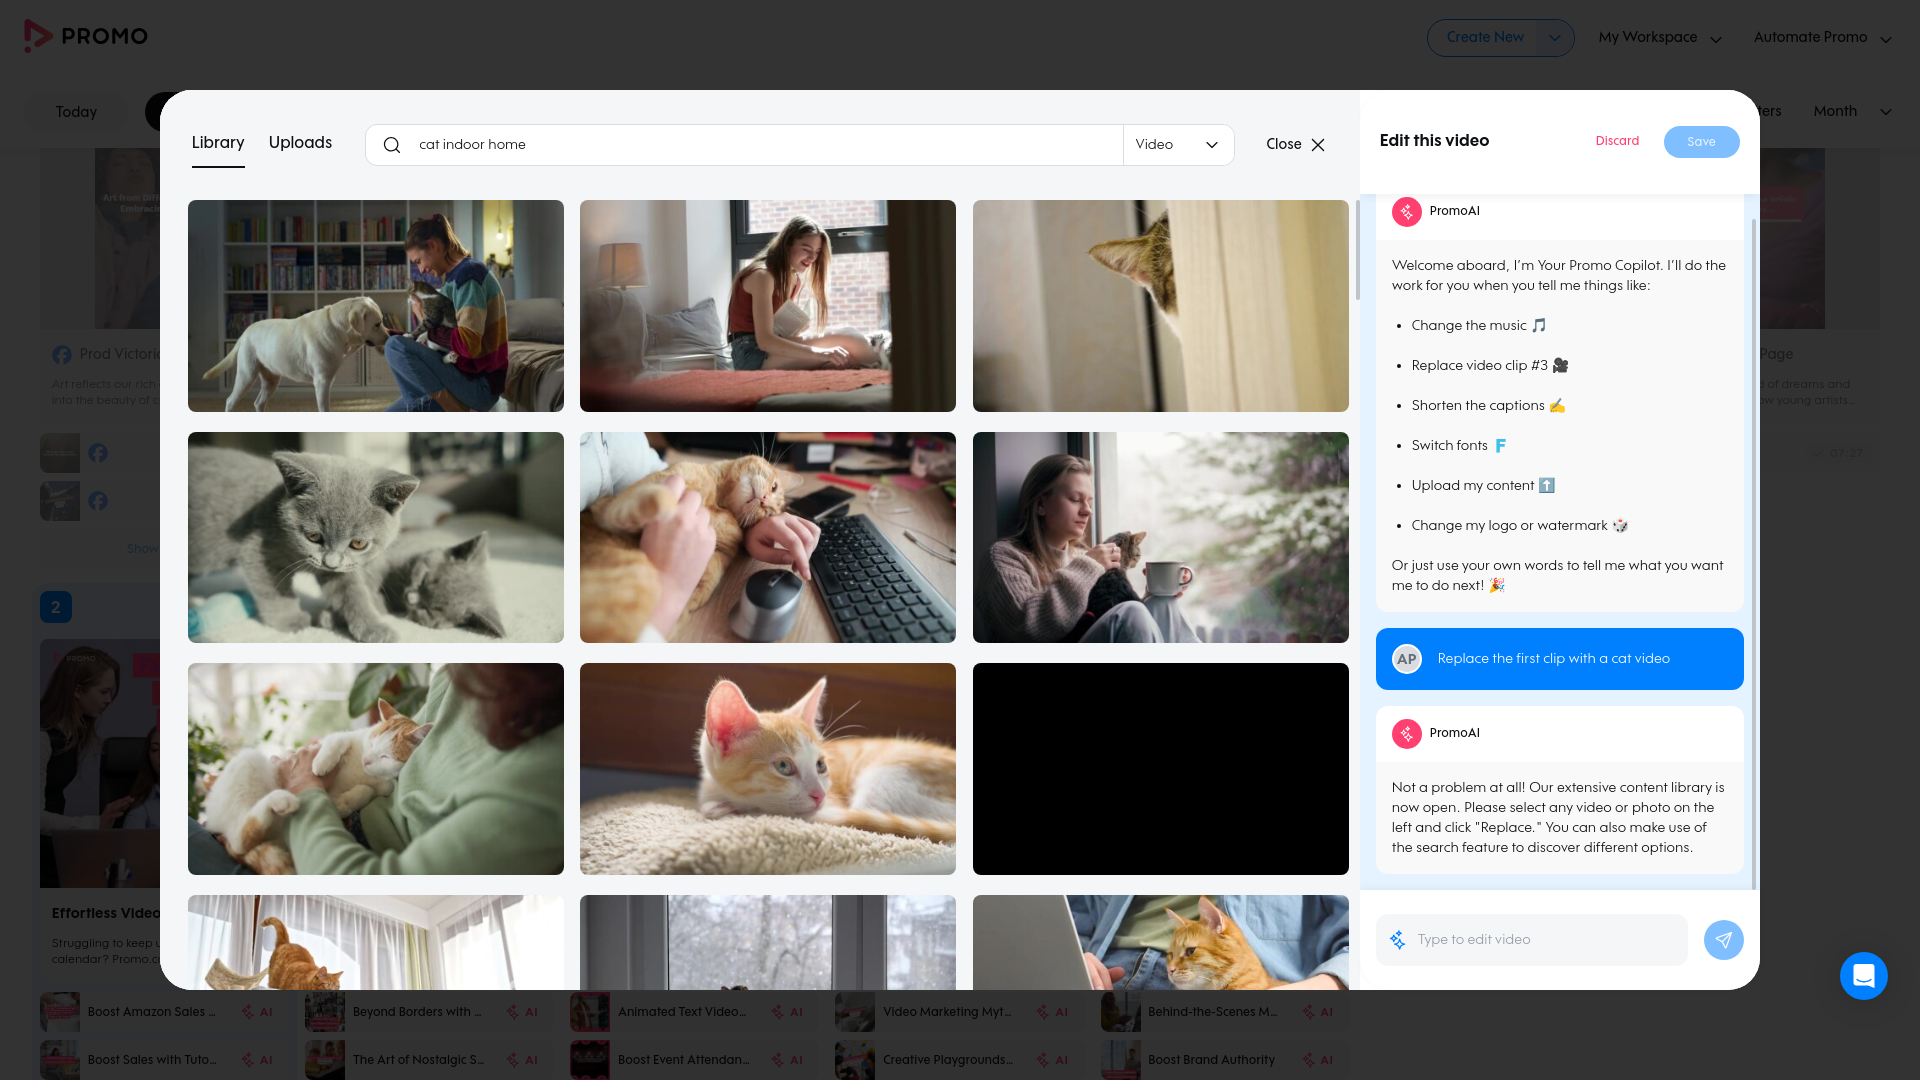Select the Library tab

[x=218, y=143]
